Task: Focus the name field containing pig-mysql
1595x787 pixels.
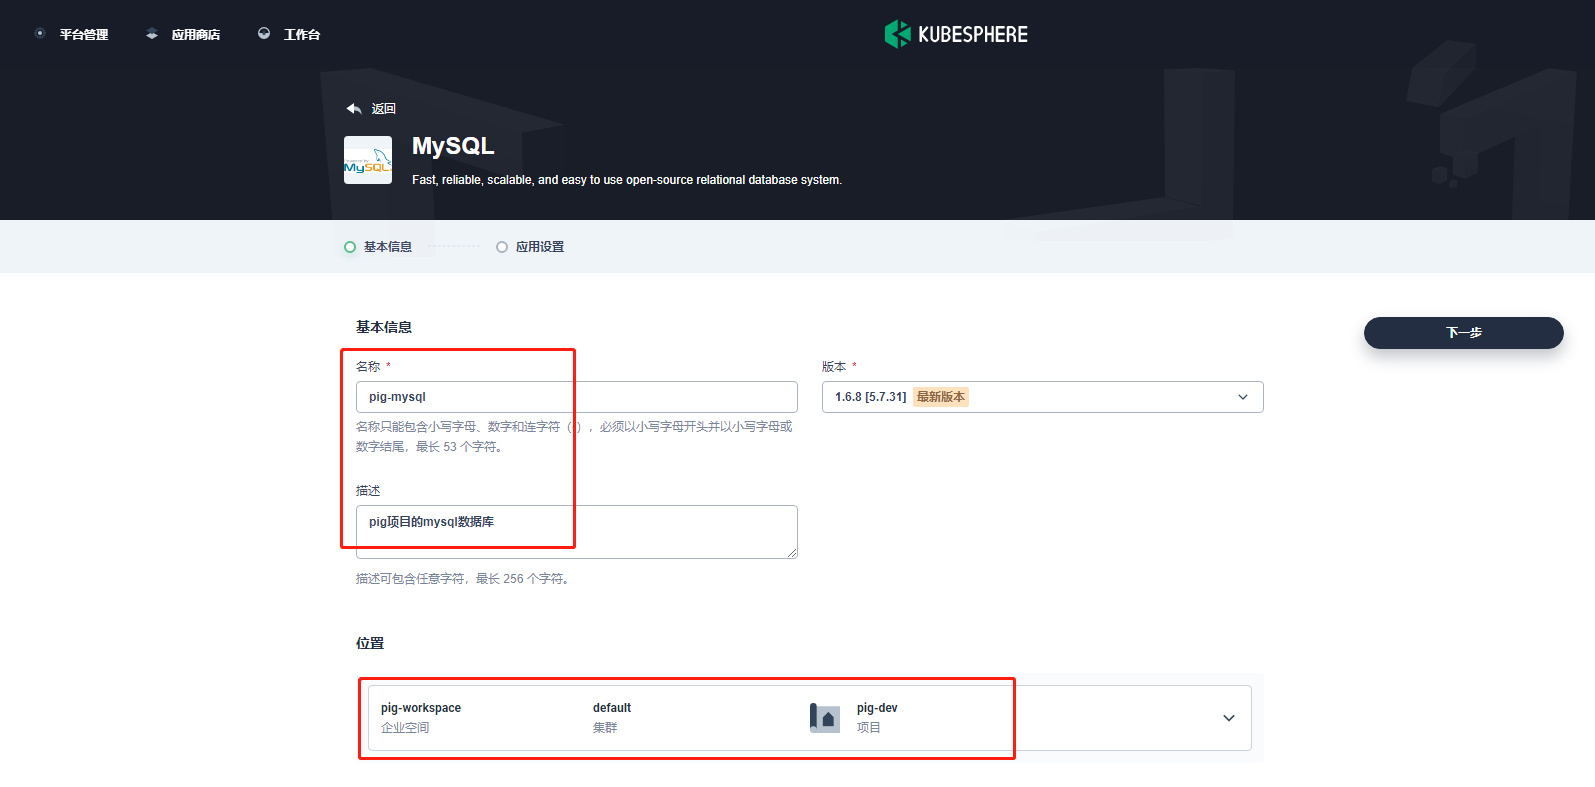Action: (x=577, y=397)
